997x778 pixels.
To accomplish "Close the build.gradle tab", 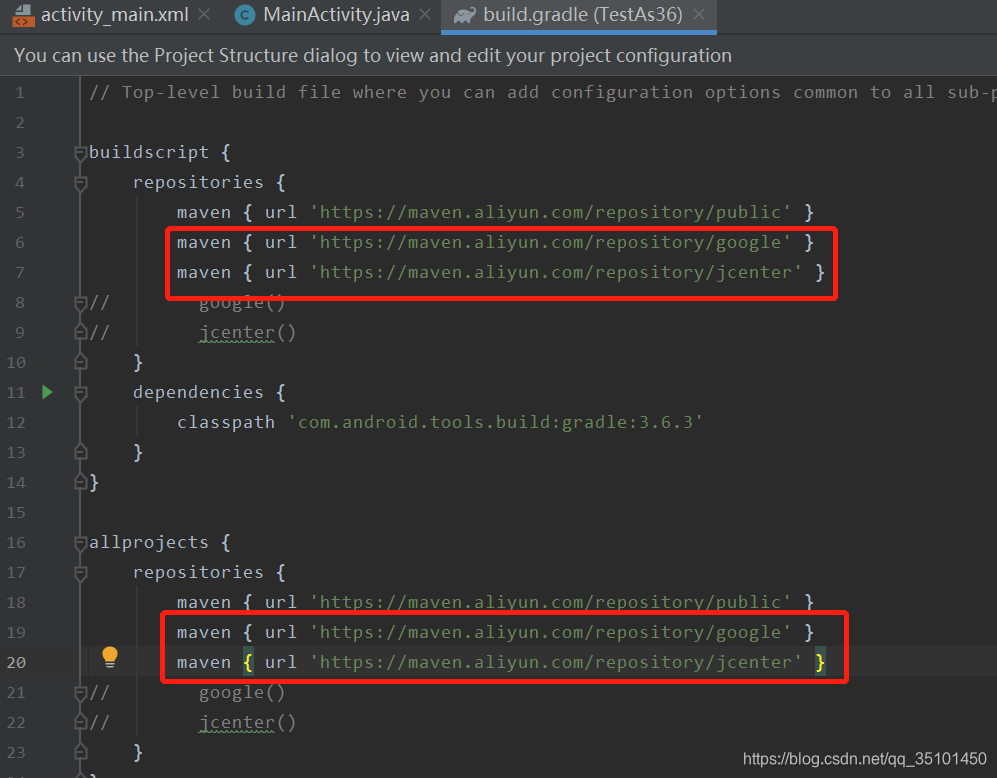I will point(697,16).
